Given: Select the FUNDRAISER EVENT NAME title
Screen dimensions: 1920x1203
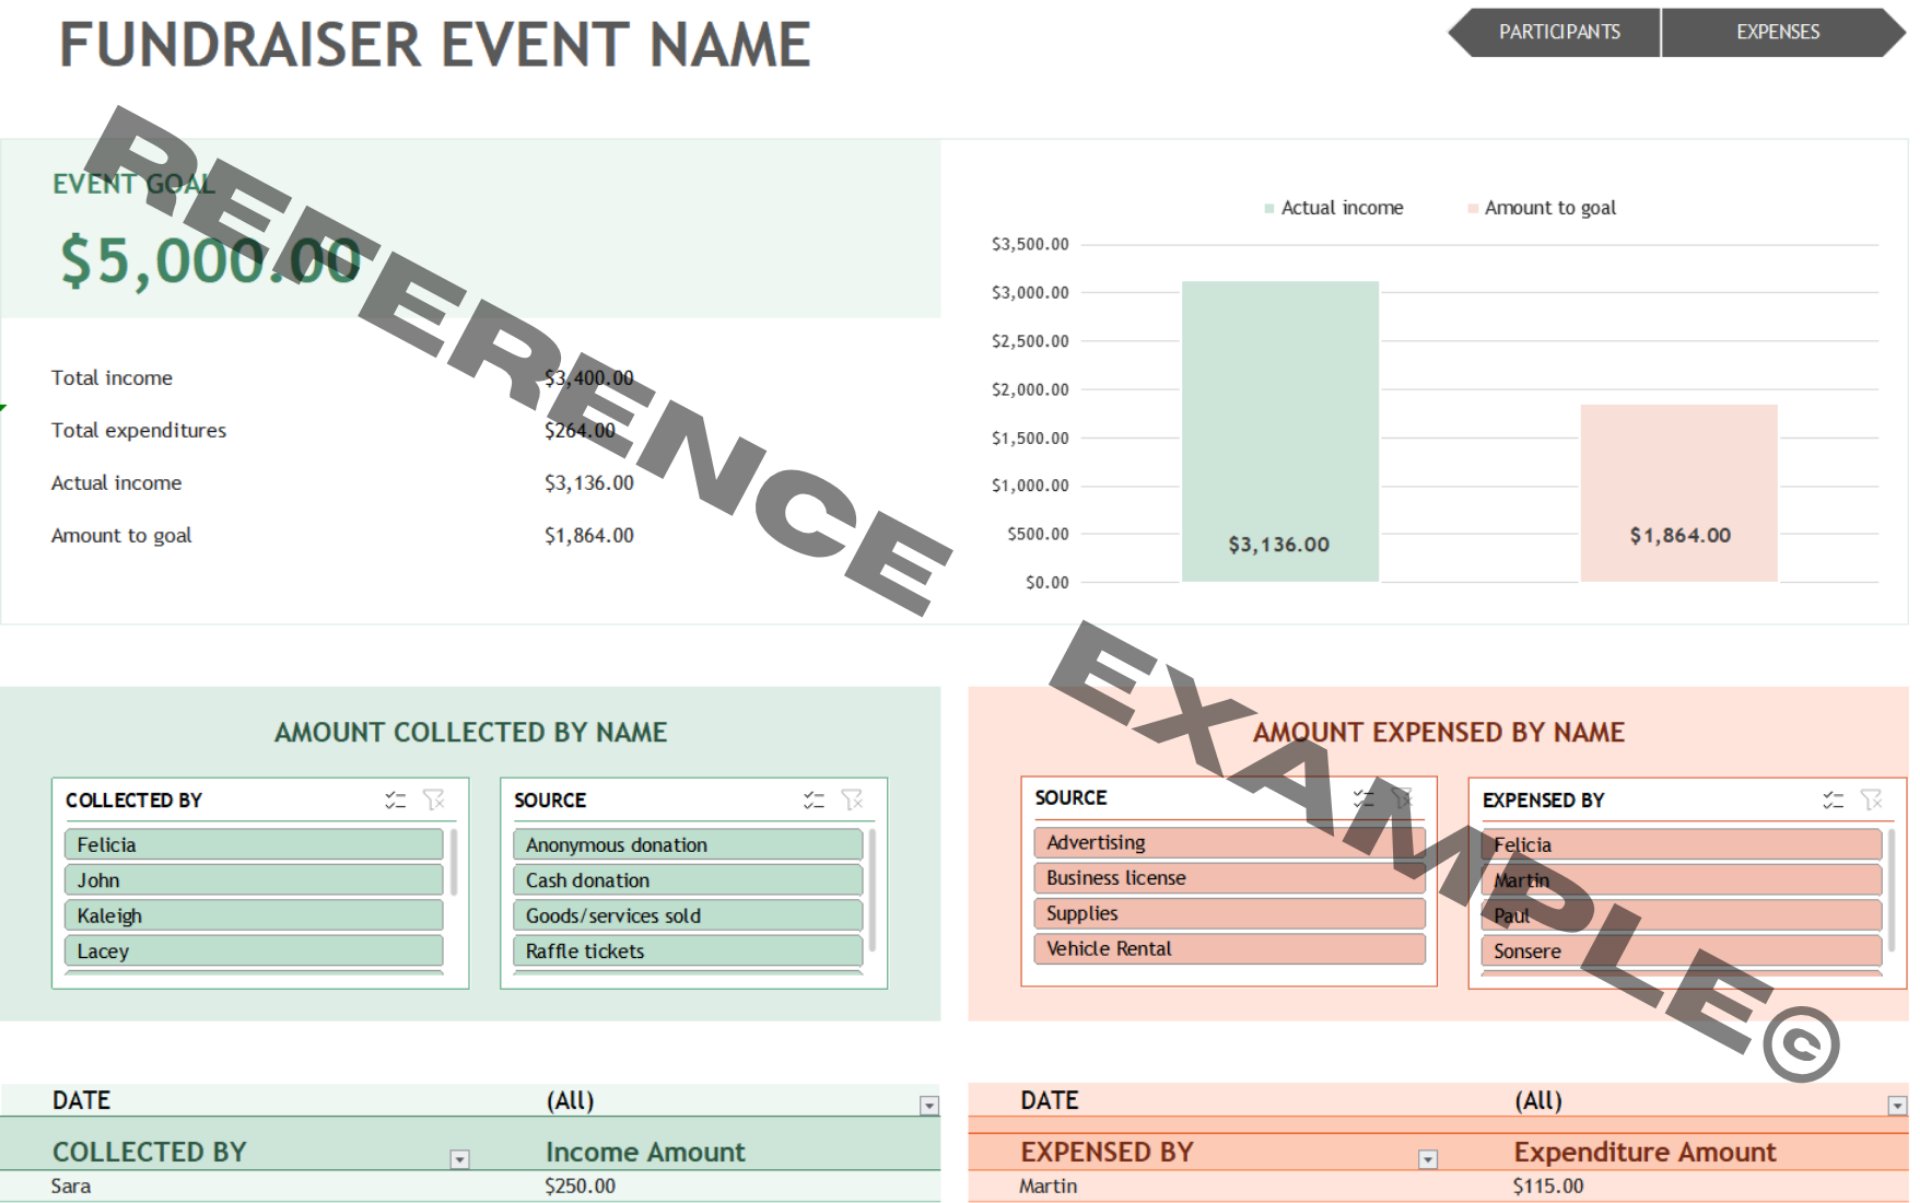Looking at the screenshot, I should [x=435, y=45].
